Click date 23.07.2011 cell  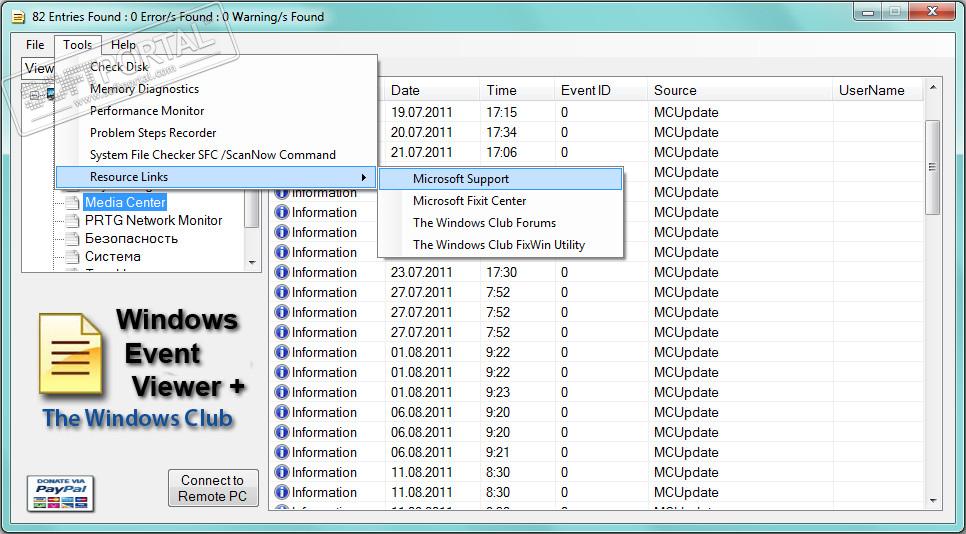click(x=421, y=272)
